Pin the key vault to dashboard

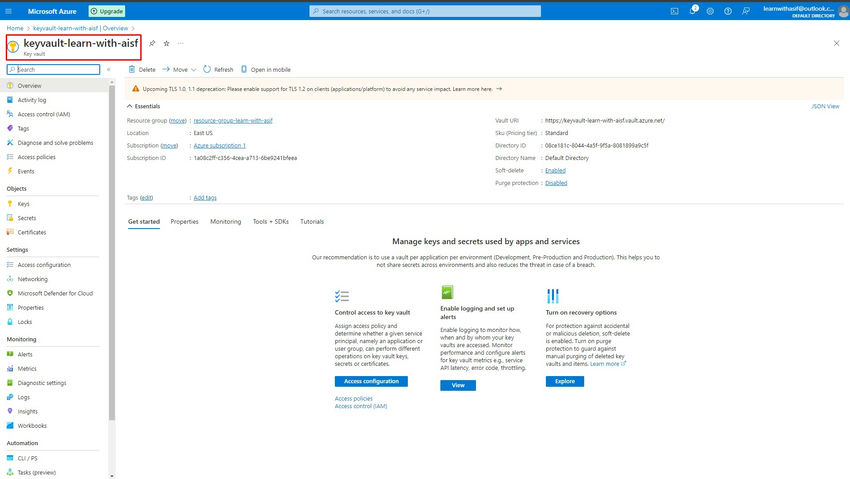pos(152,43)
